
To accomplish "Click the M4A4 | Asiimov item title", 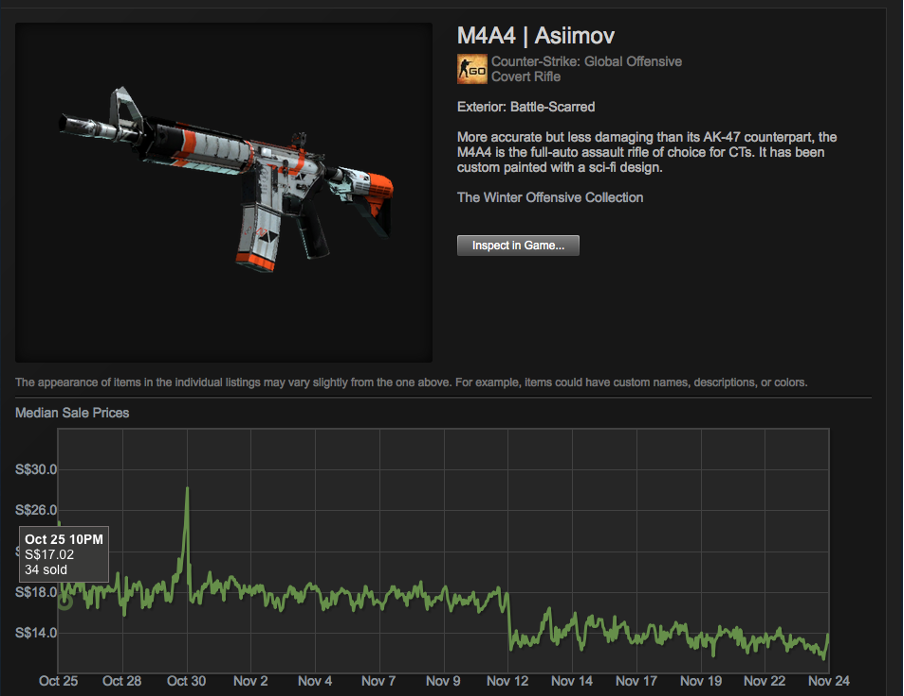I will [x=536, y=36].
